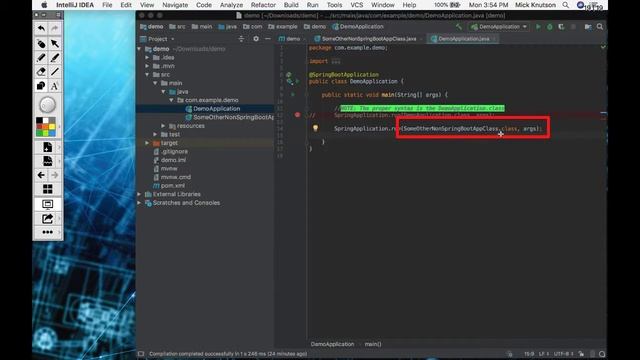Click the size circle control in annotation toolbar
The height and width of the screenshot is (360, 640).
pos(47,105)
